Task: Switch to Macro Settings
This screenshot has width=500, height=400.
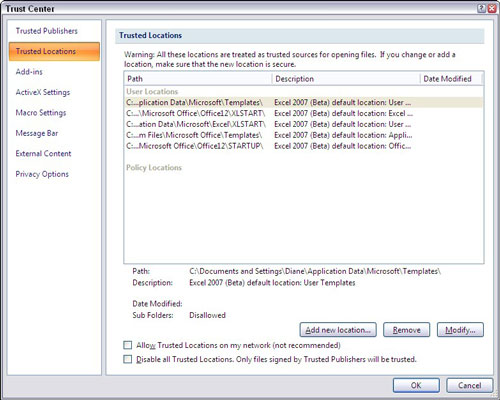Action: tap(41, 113)
